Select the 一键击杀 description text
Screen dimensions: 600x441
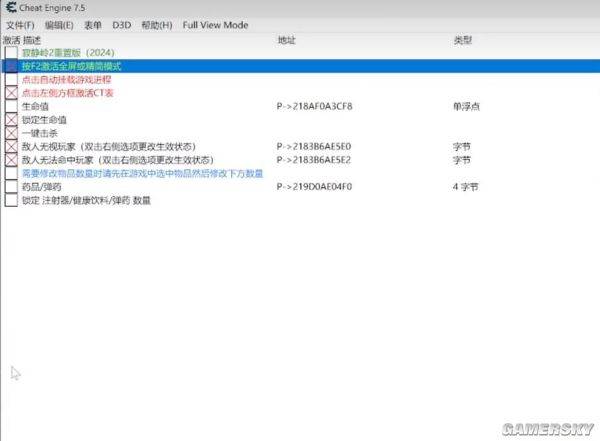tap(40, 133)
